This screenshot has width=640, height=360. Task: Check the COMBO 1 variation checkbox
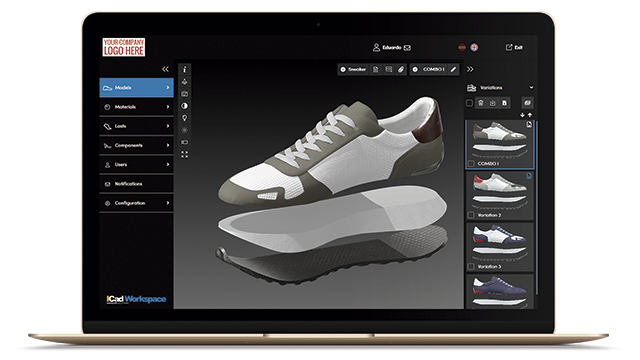click(471, 163)
